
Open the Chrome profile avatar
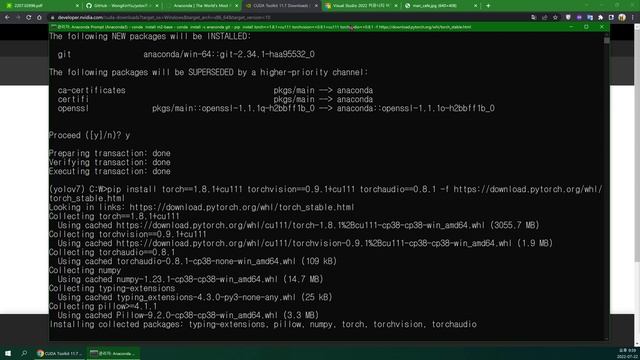(622, 18)
